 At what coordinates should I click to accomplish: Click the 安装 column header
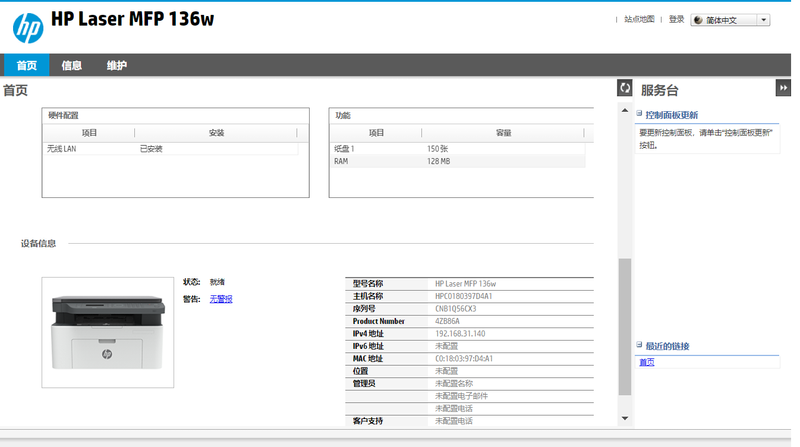(216, 133)
